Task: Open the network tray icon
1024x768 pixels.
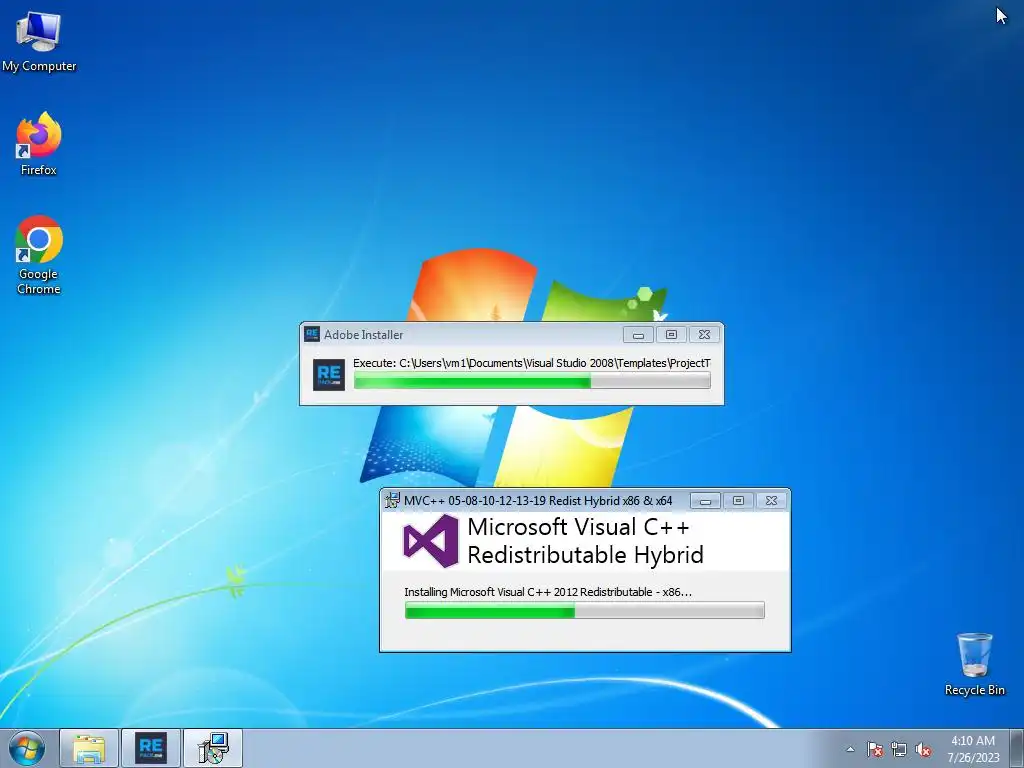Action: pyautogui.click(x=899, y=749)
